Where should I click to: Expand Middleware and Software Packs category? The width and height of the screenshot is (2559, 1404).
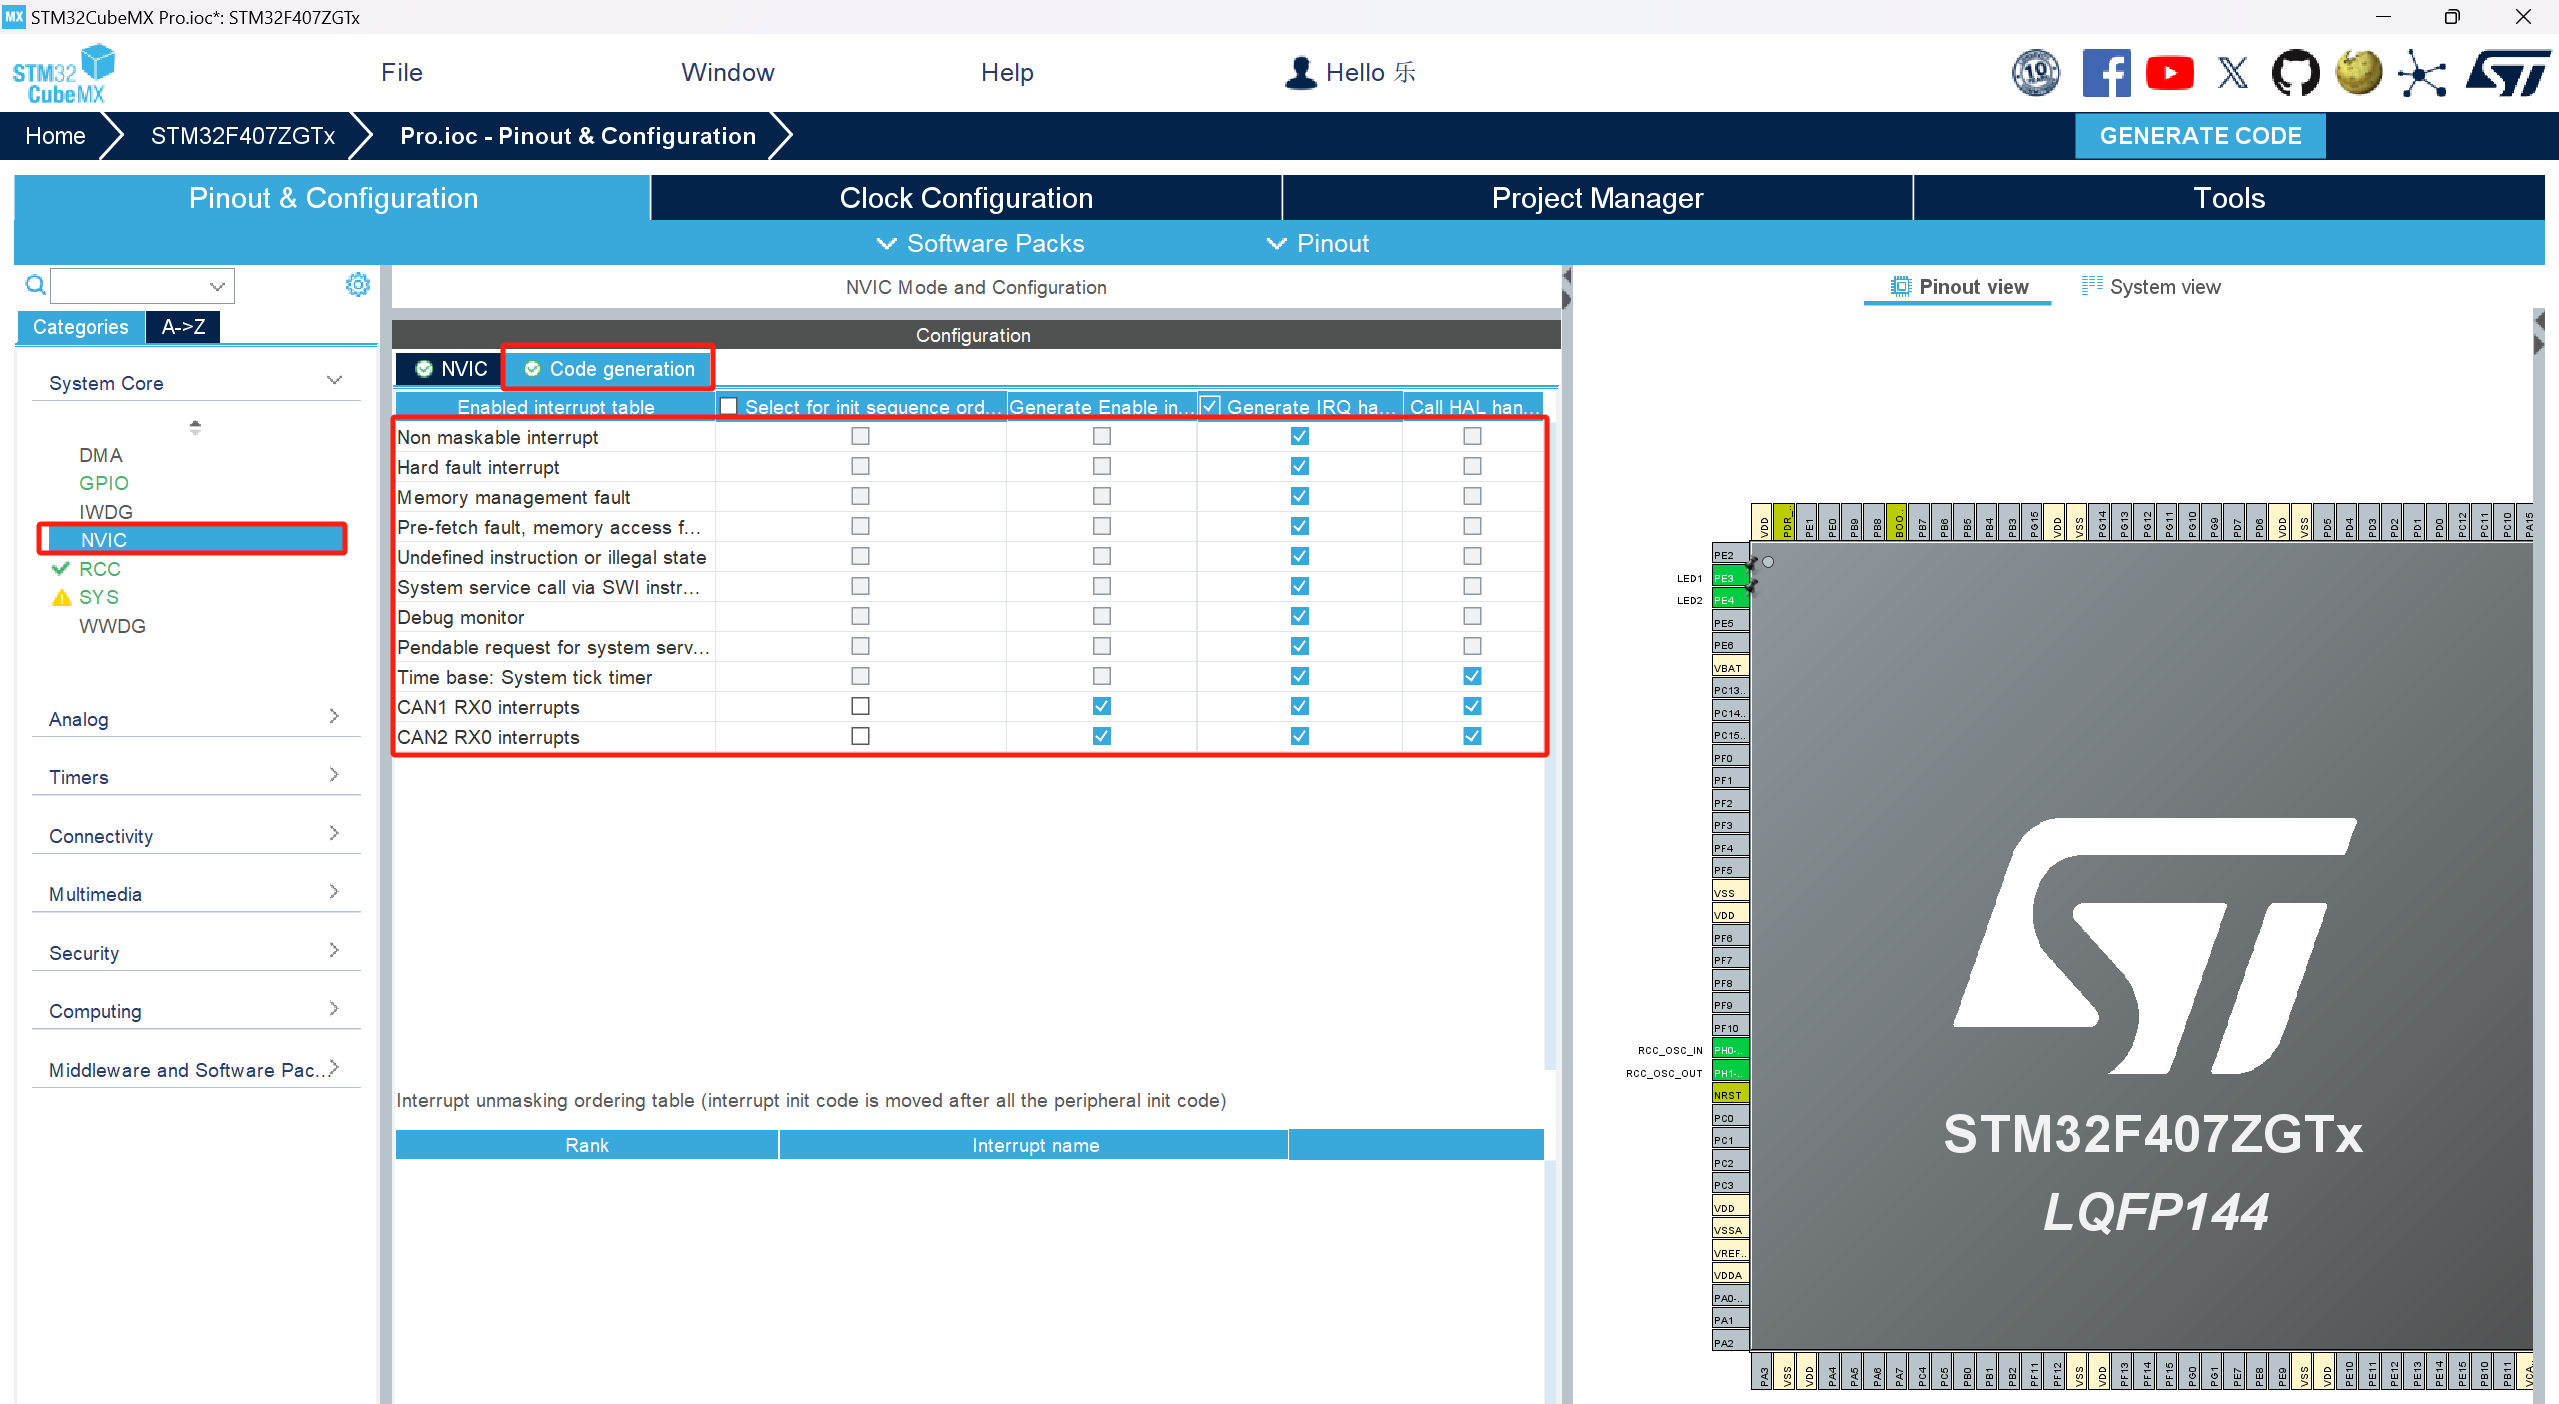click(x=334, y=1067)
